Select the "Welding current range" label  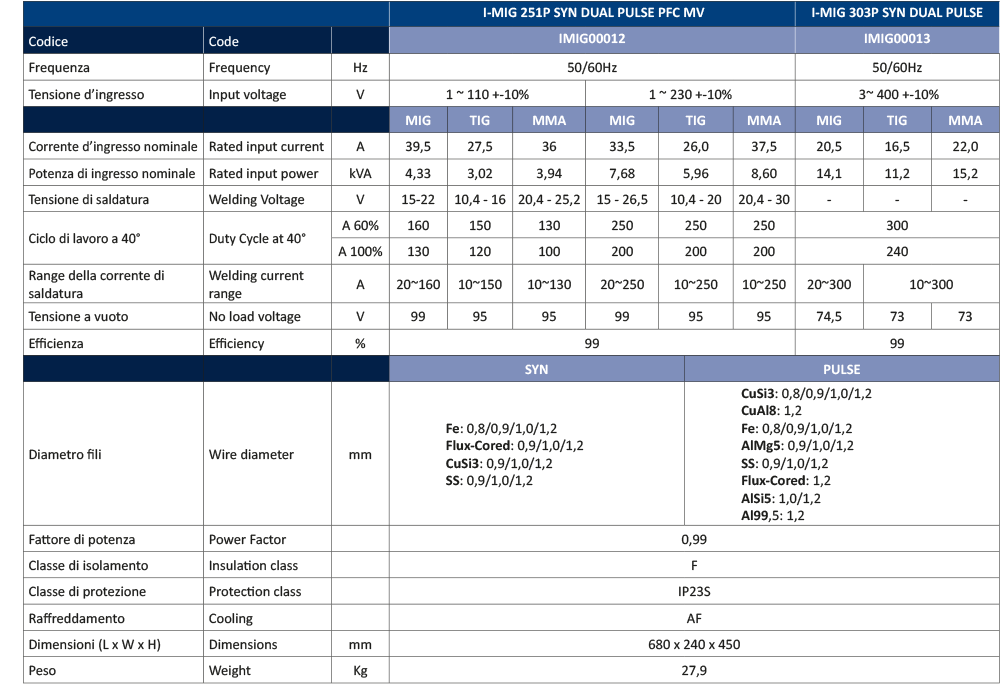[256, 284]
